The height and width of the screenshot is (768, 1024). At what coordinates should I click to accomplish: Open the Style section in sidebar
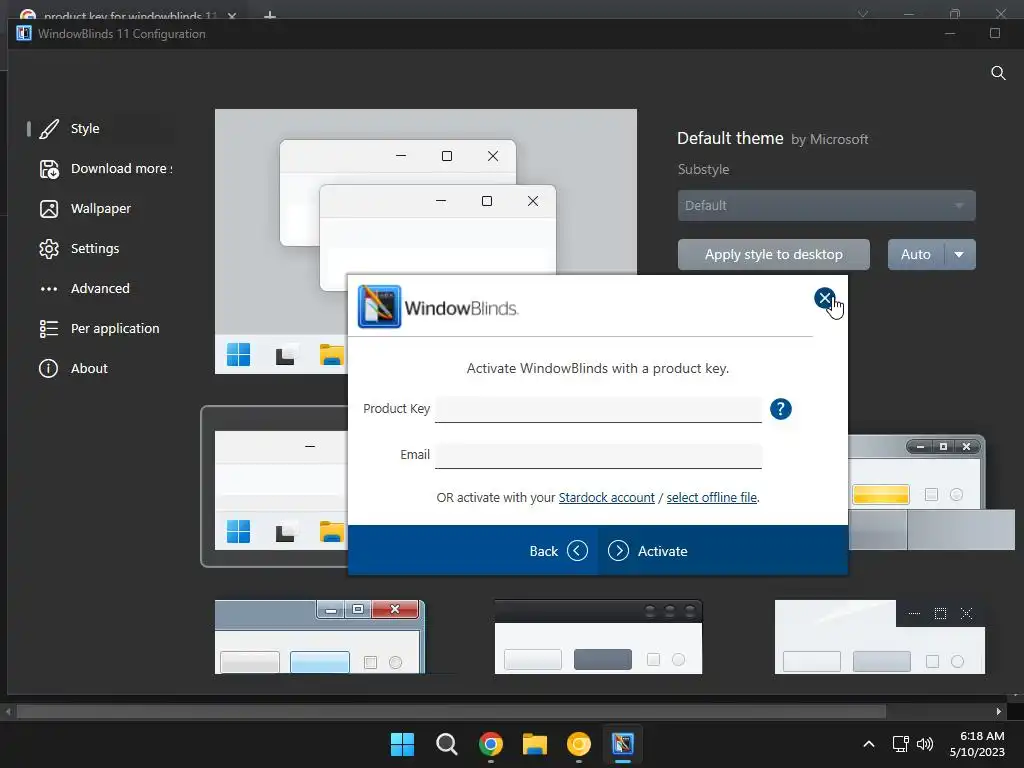pyautogui.click(x=85, y=129)
